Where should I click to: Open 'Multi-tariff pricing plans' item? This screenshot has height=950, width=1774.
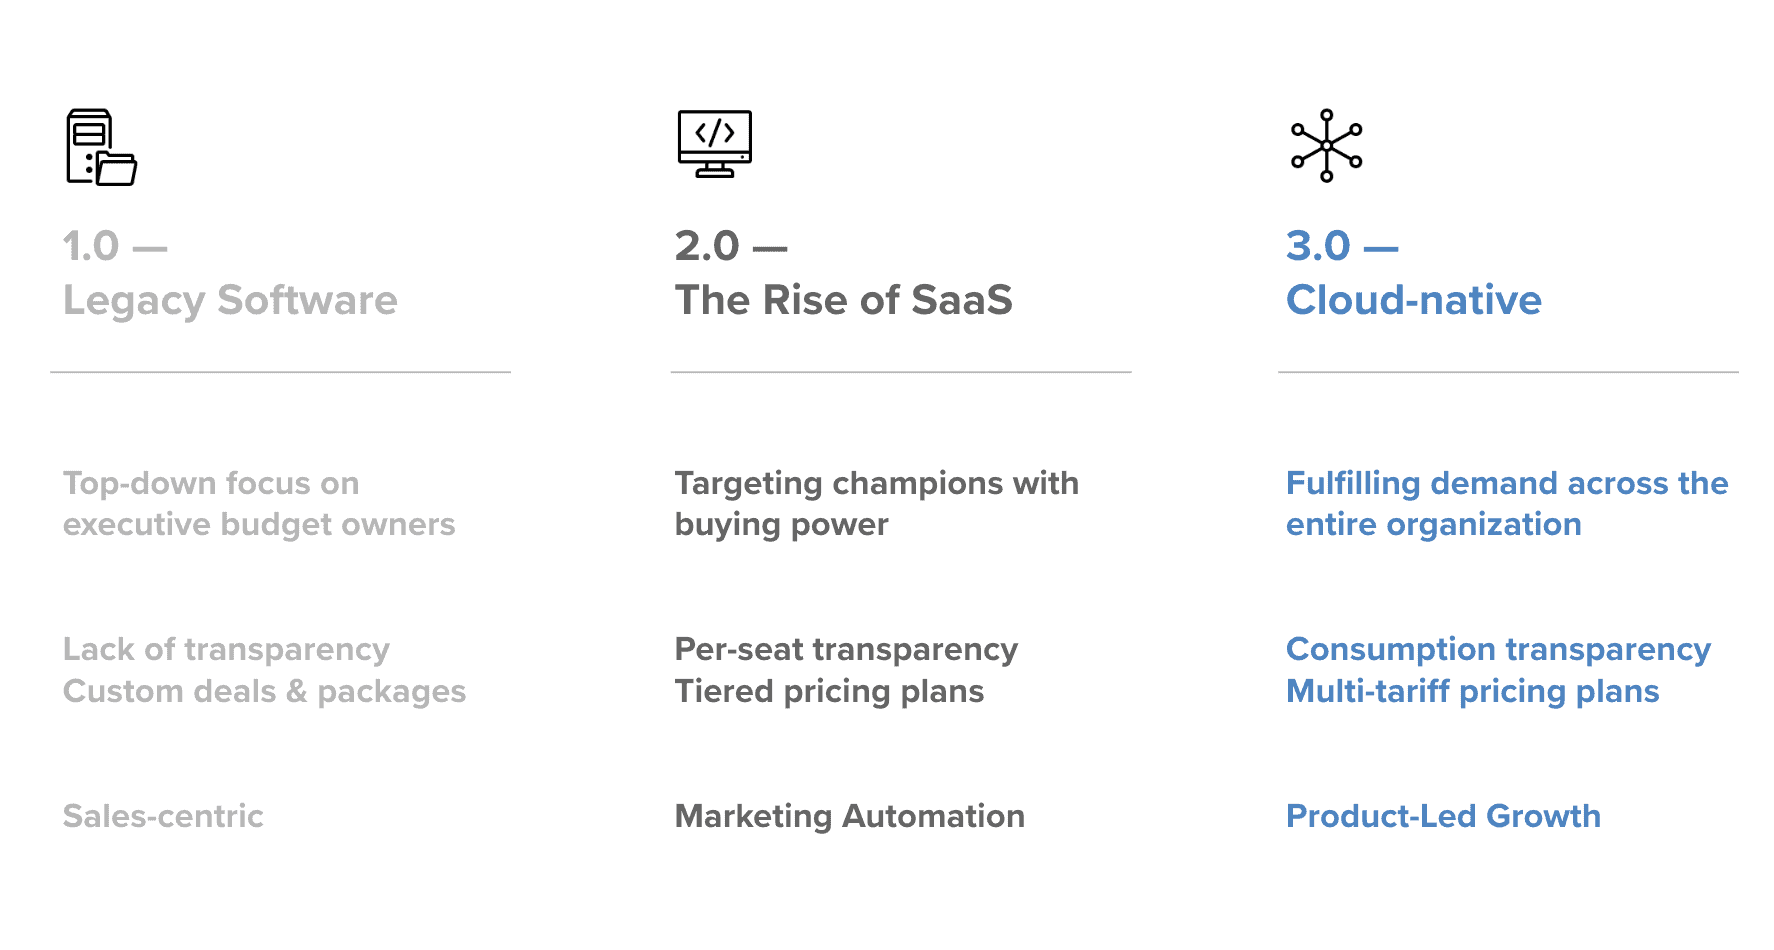[1472, 692]
